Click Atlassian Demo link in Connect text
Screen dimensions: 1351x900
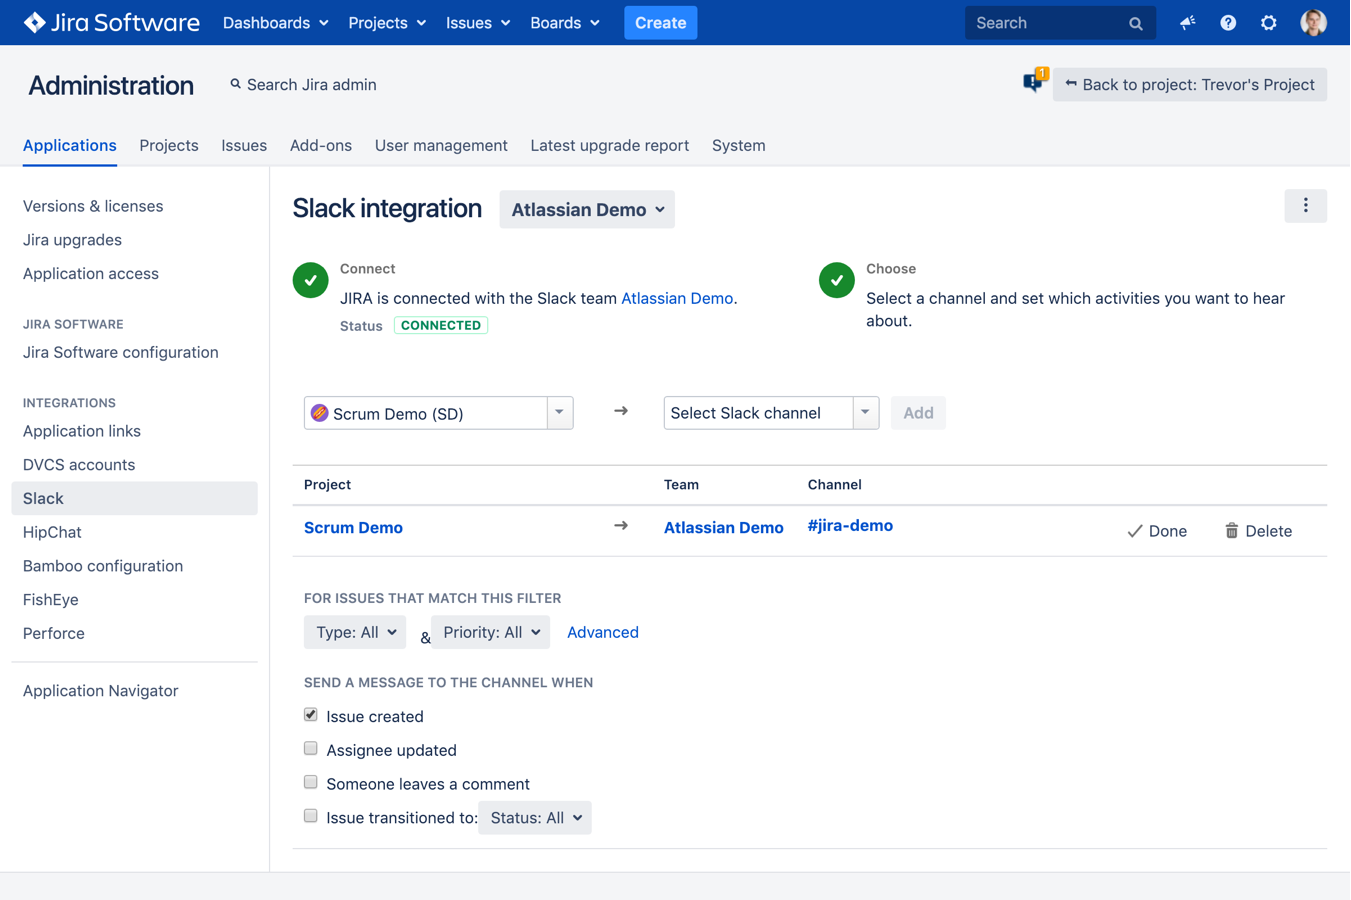click(x=677, y=298)
